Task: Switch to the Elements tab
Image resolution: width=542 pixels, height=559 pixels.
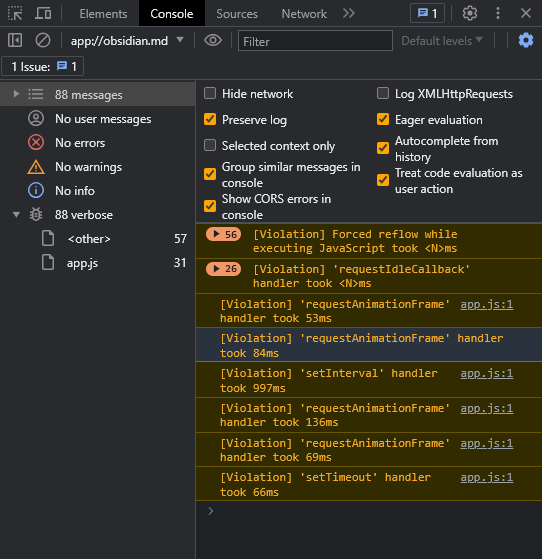Action: (103, 14)
